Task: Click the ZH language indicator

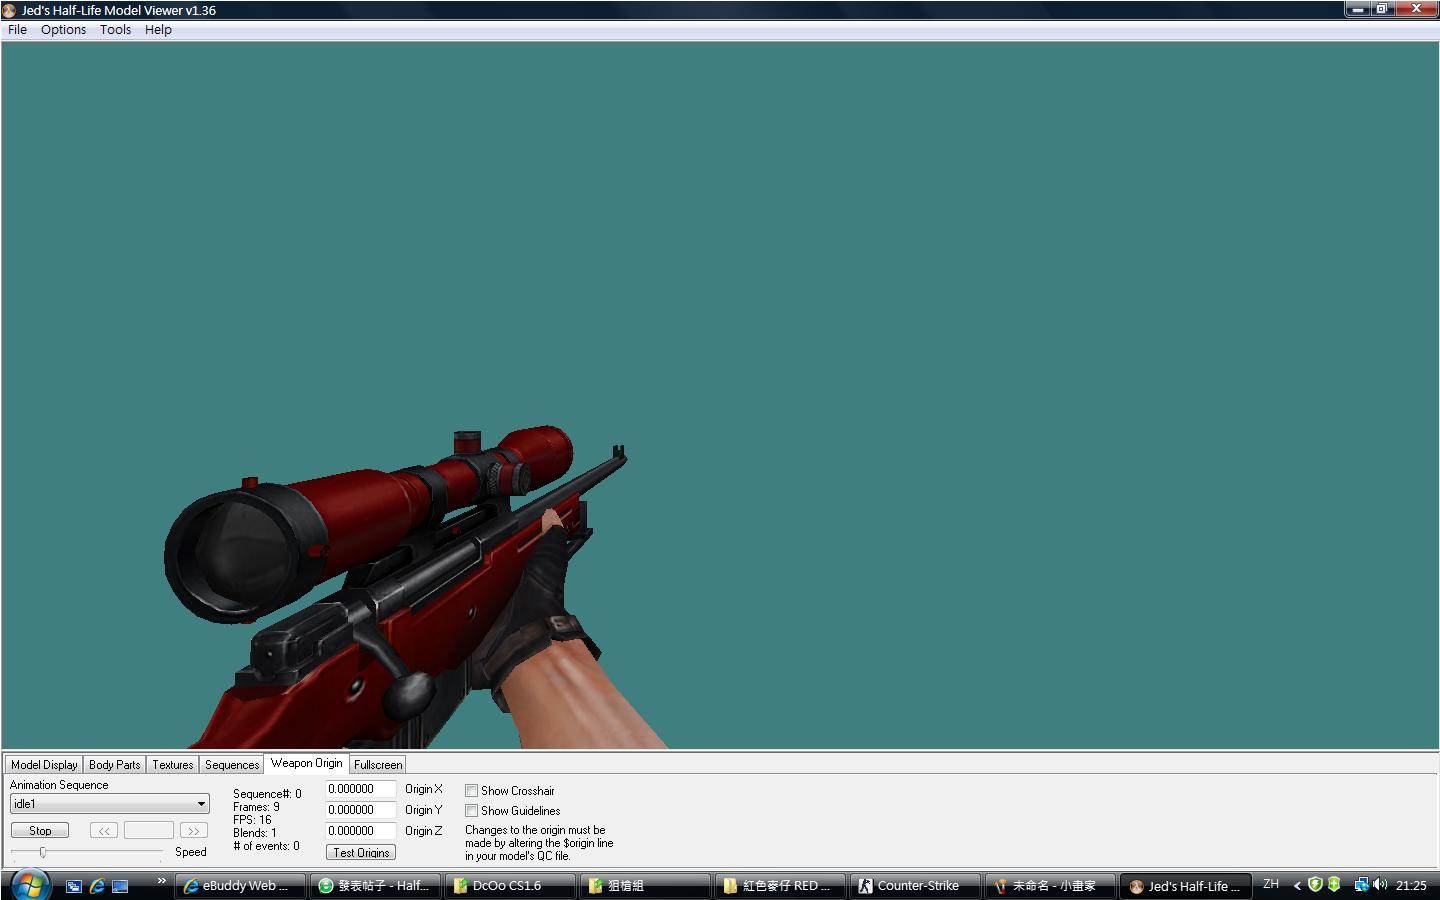Action: 1271,884
